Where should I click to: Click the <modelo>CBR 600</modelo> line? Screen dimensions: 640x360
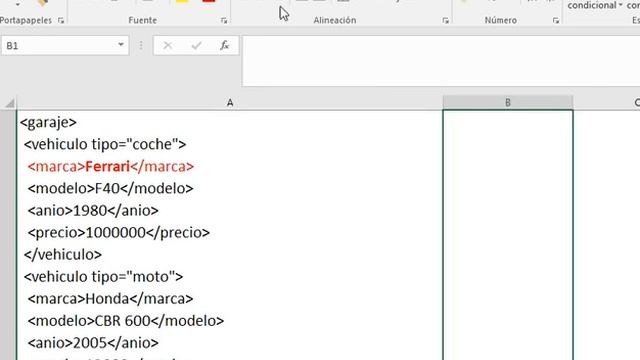(126, 320)
